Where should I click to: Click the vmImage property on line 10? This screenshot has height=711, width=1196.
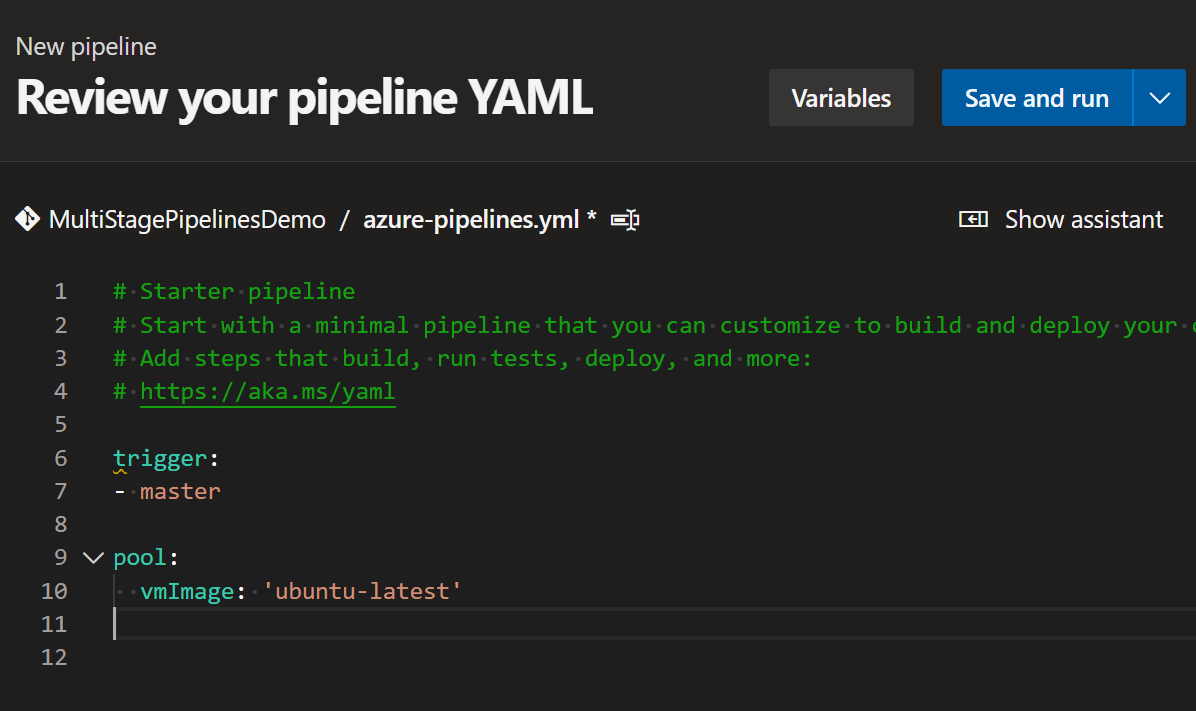coord(186,590)
